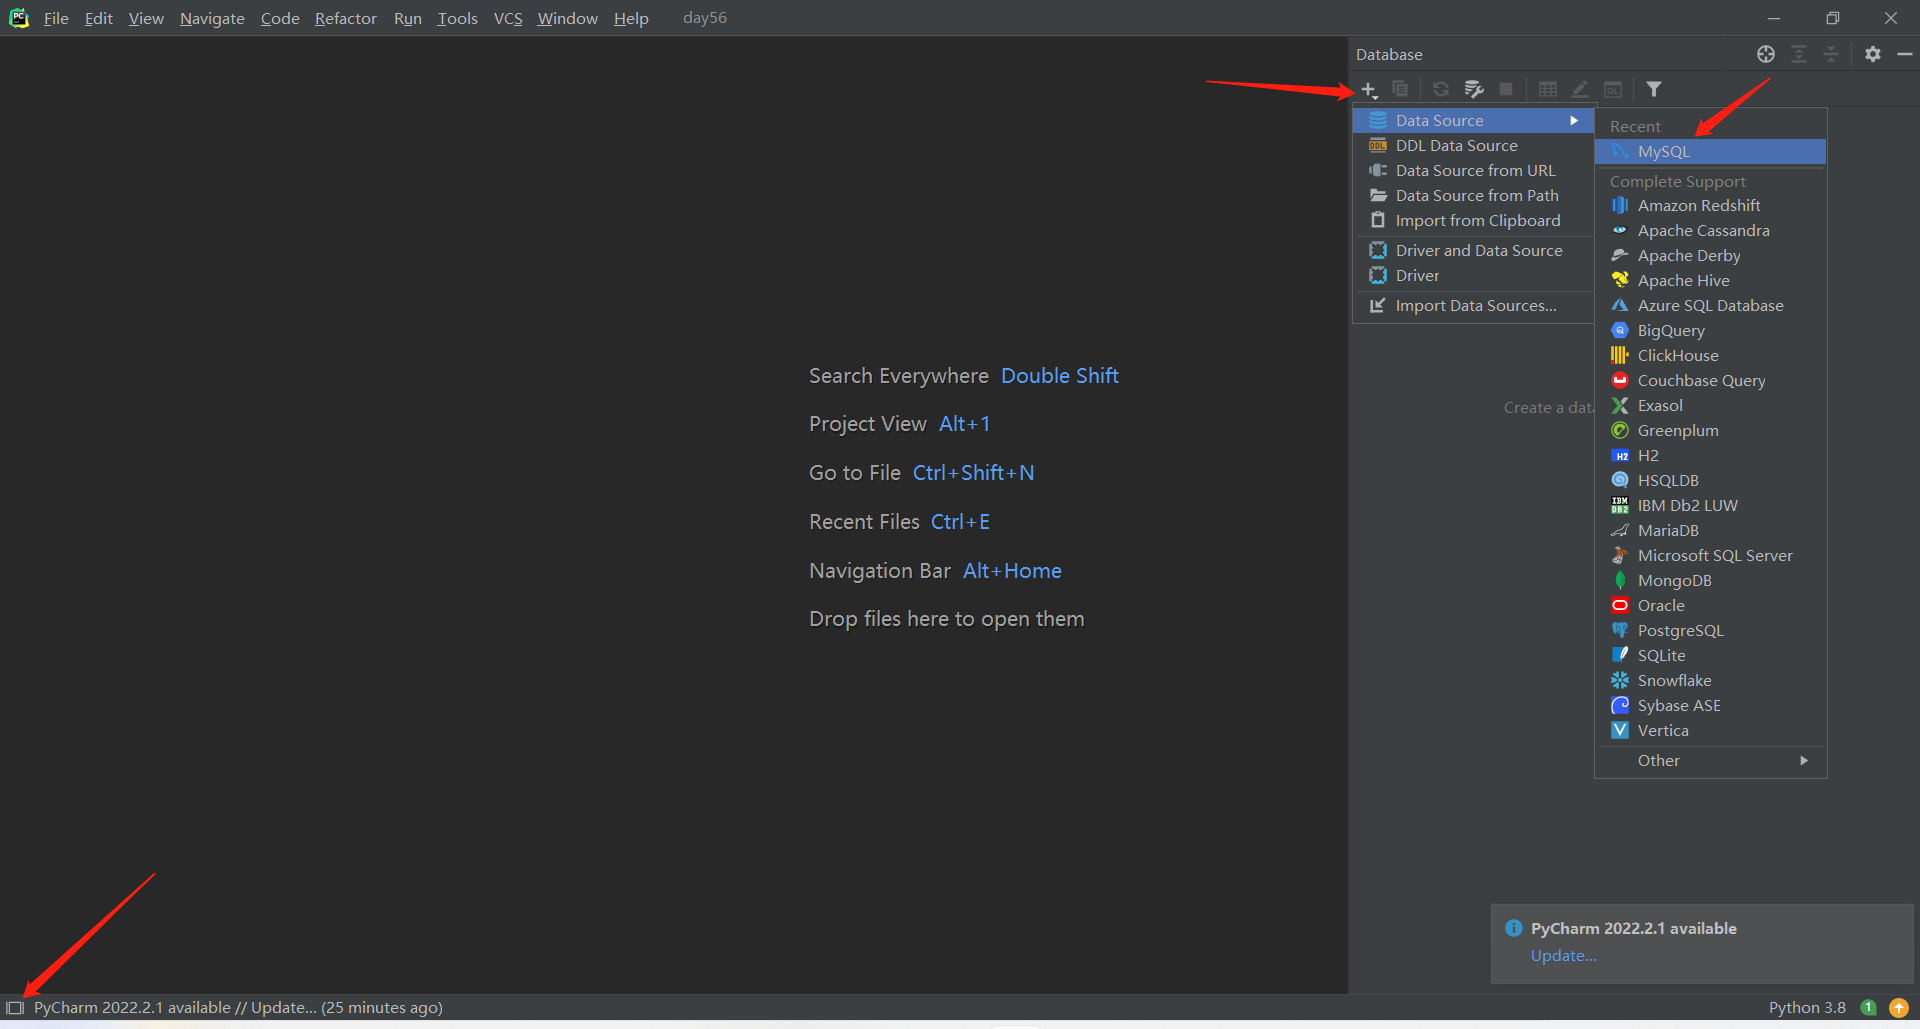The height and width of the screenshot is (1029, 1920).
Task: Open the File menu
Action: coord(56,18)
